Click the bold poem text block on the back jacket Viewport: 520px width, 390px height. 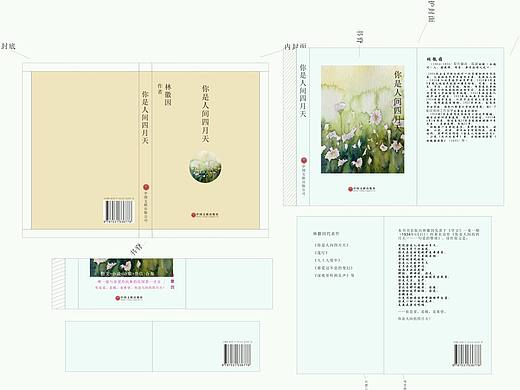(x=423, y=275)
